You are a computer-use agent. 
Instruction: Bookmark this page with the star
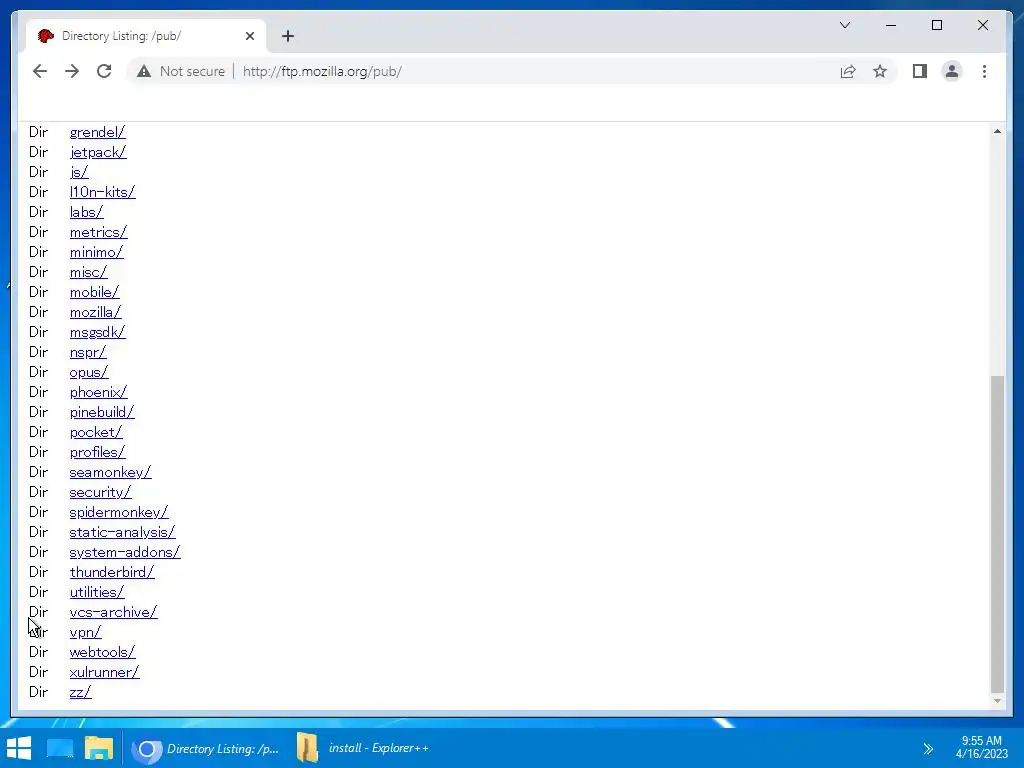pyautogui.click(x=880, y=71)
